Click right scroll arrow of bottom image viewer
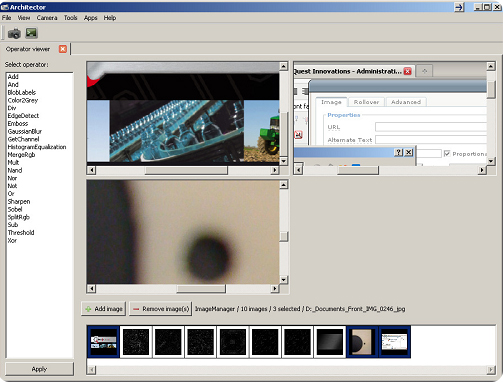This screenshot has width=503, height=383. [x=274, y=288]
